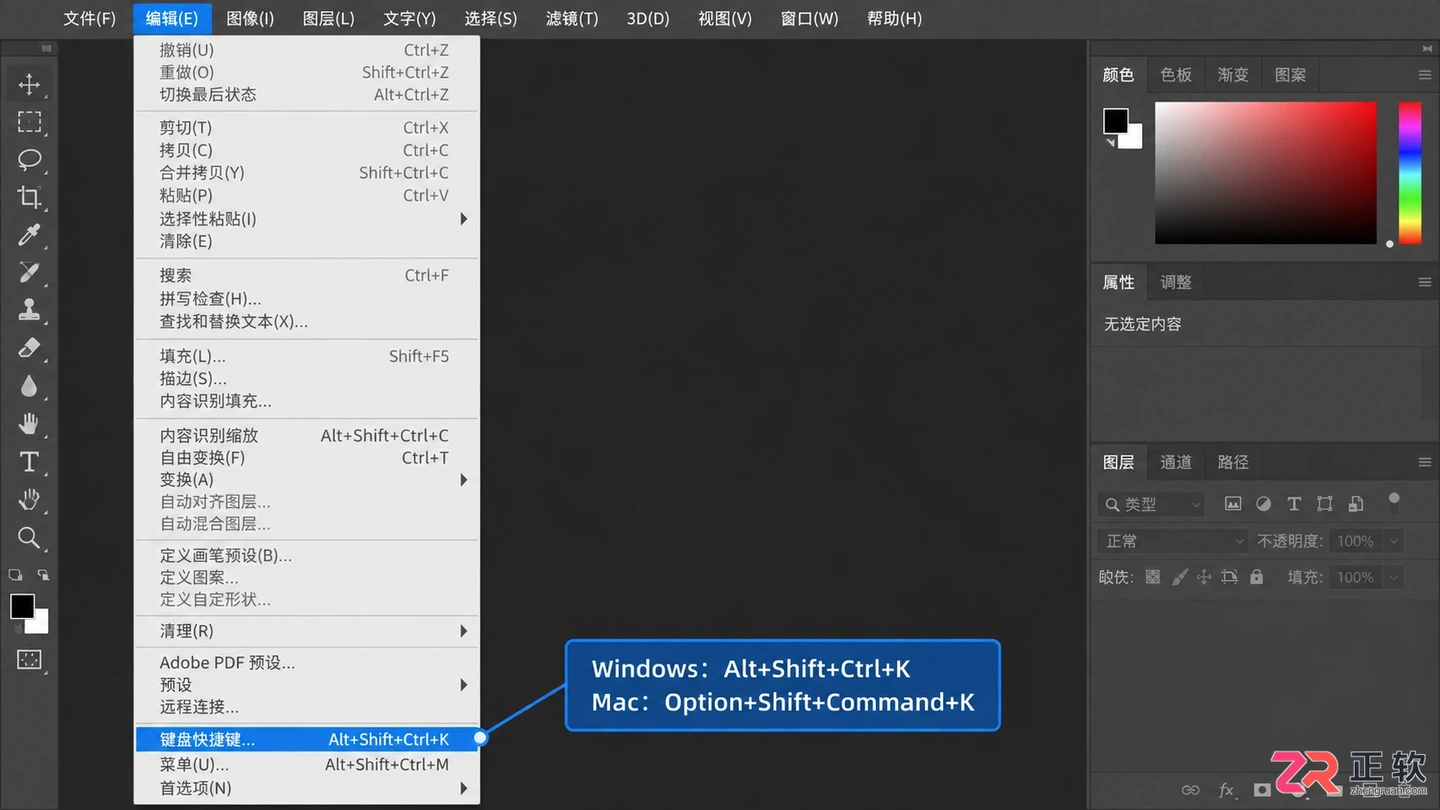The width and height of the screenshot is (1440, 810).
Task: Expand the 清理(R) submenu
Action: 307,631
